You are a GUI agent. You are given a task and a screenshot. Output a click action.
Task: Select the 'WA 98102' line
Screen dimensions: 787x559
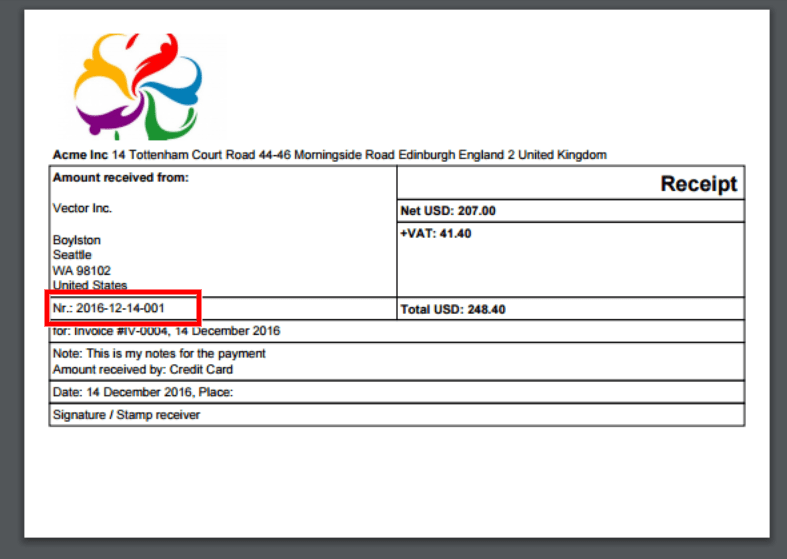click(x=81, y=270)
